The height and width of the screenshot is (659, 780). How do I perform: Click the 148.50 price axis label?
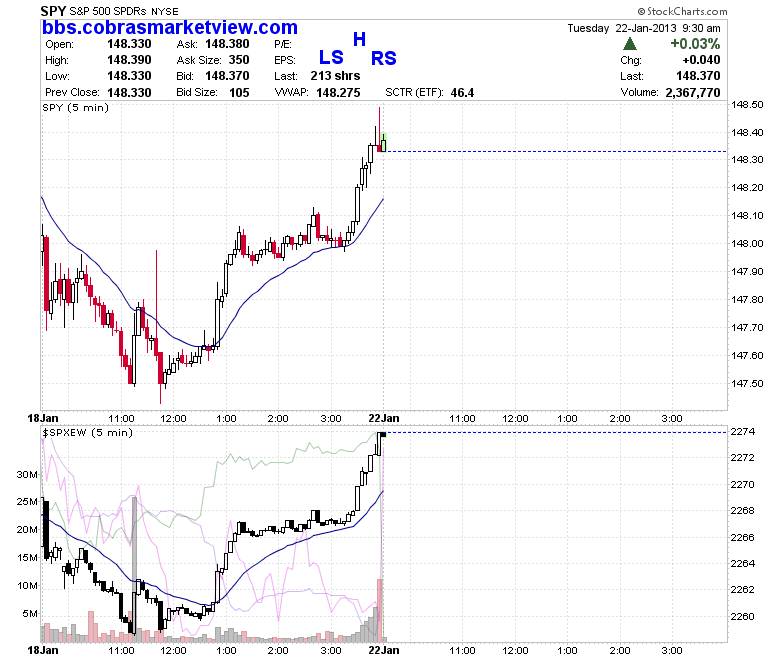tap(747, 105)
